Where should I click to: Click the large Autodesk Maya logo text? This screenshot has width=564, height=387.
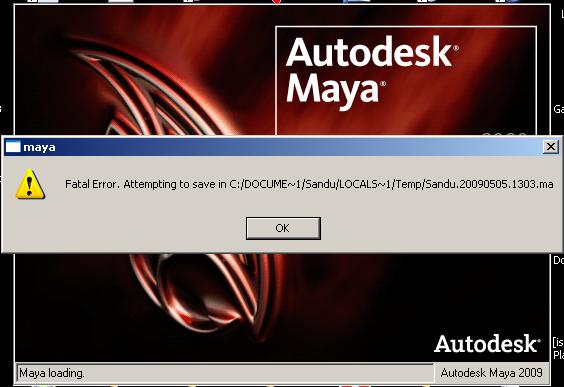coord(372,72)
